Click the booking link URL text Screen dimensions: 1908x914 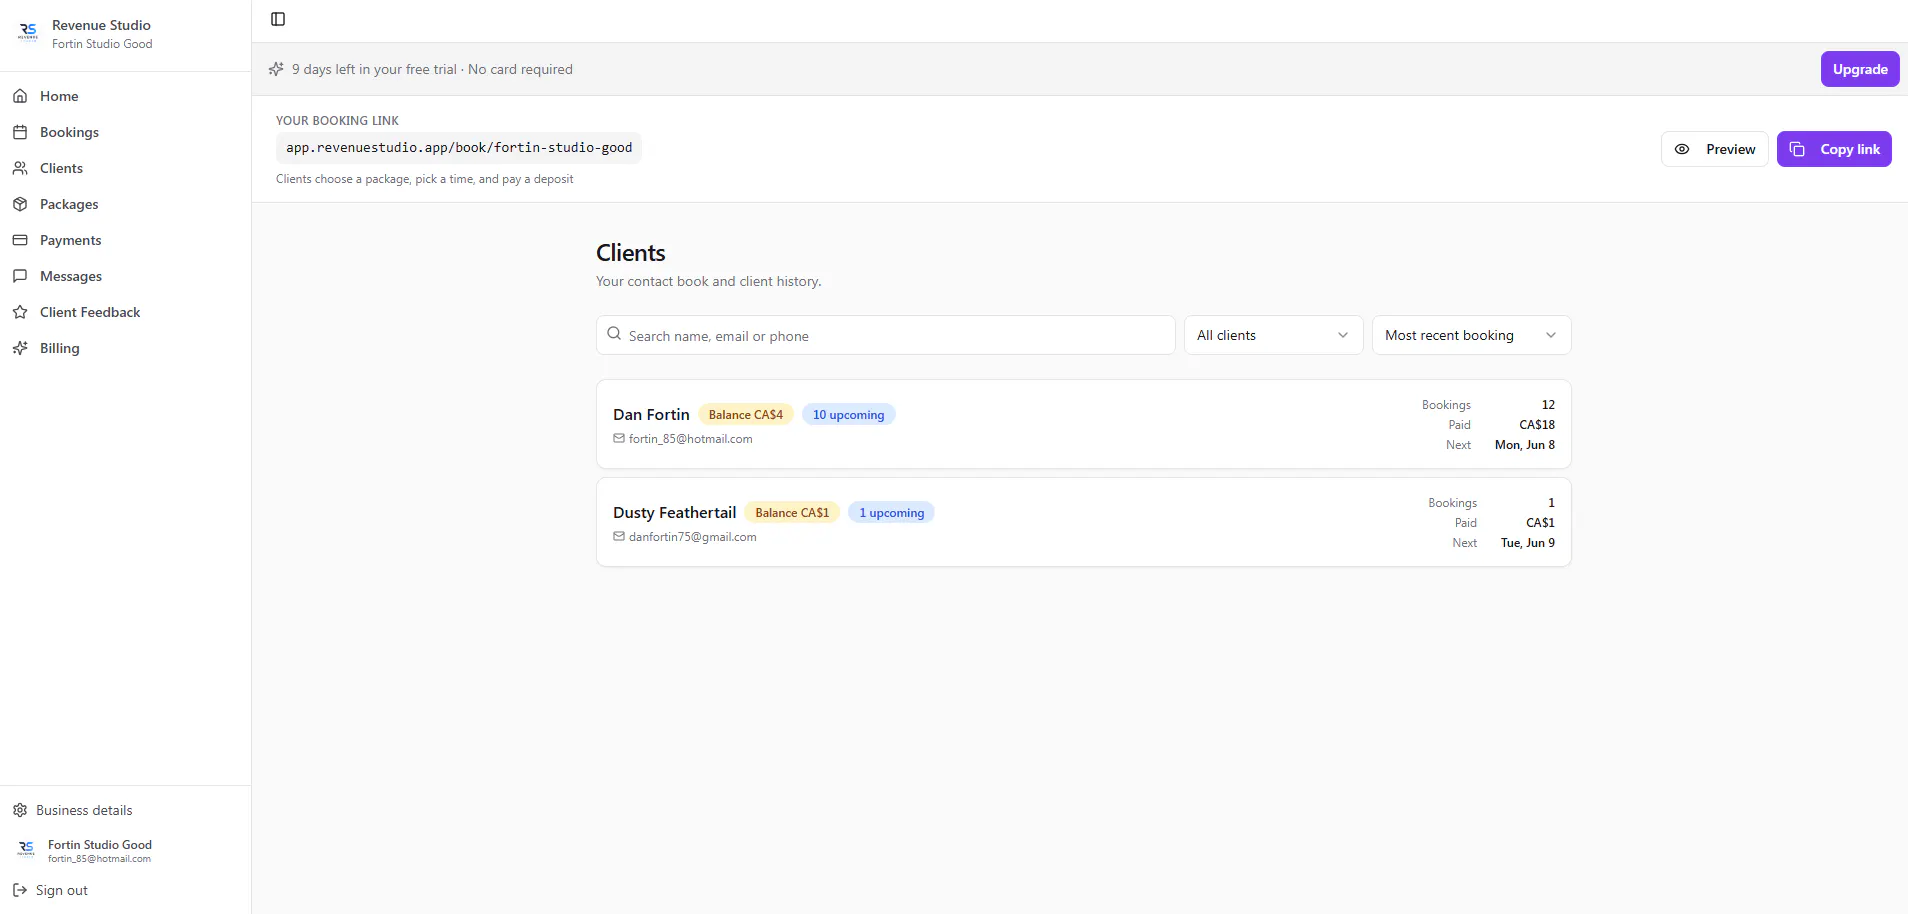[x=459, y=148]
